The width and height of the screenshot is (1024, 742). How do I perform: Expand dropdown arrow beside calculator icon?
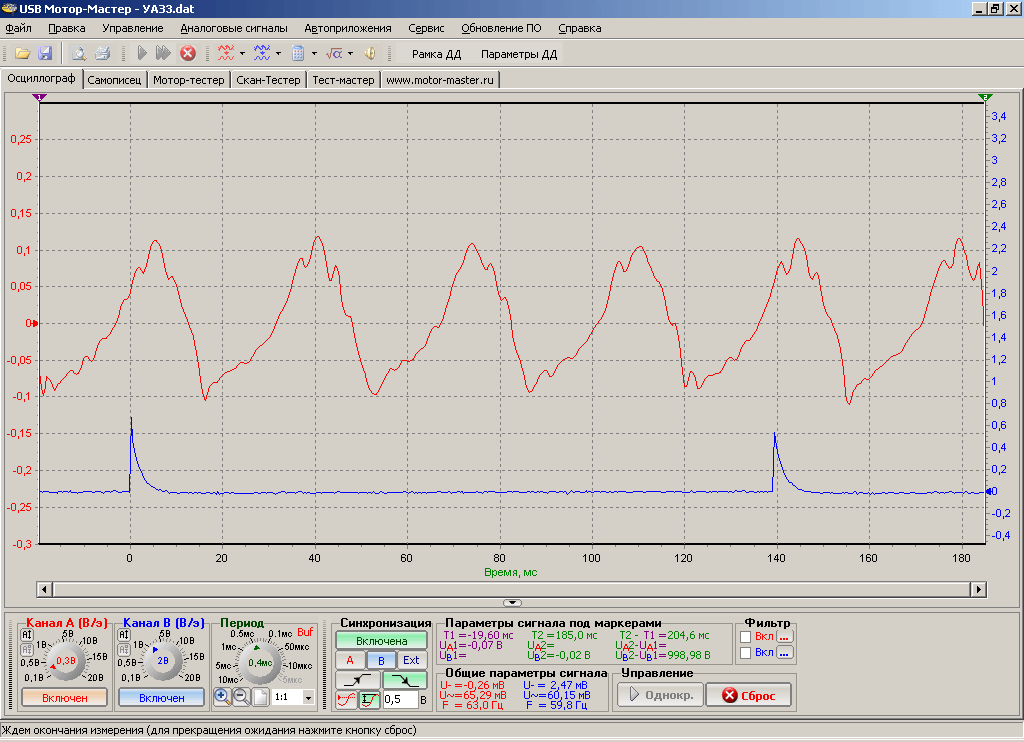pyautogui.click(x=314, y=54)
